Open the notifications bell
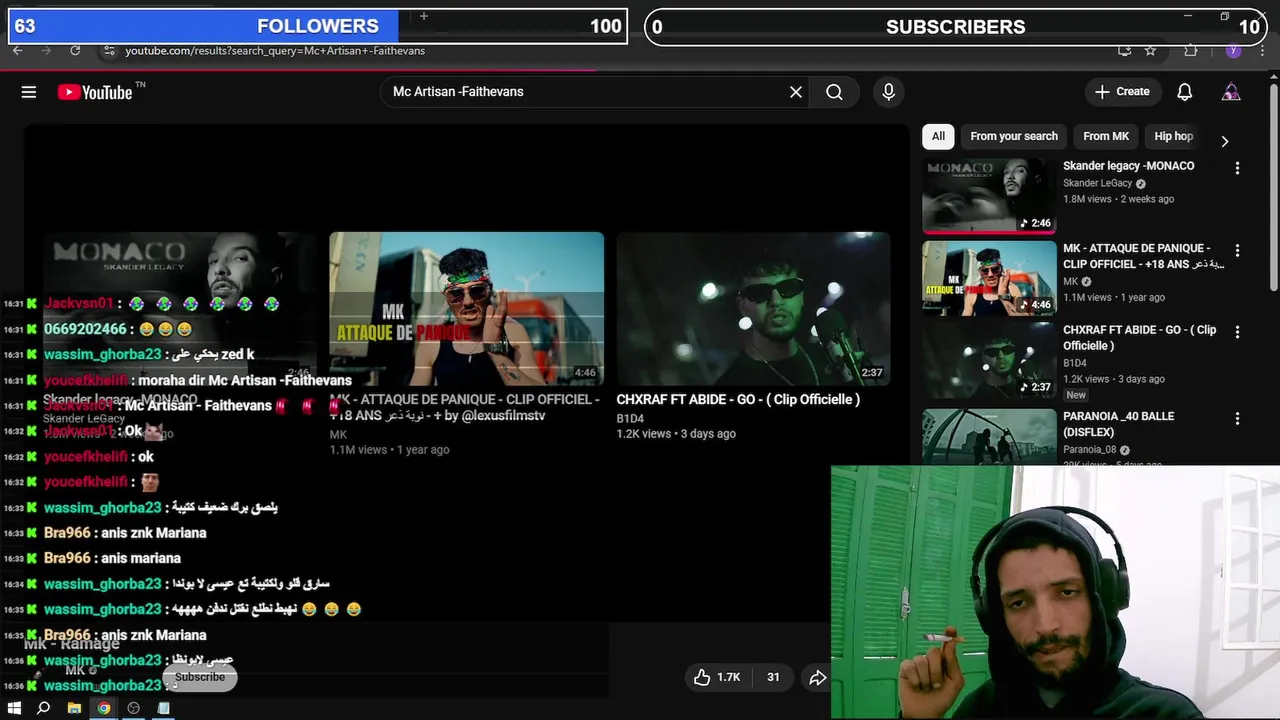 pos(1184,92)
